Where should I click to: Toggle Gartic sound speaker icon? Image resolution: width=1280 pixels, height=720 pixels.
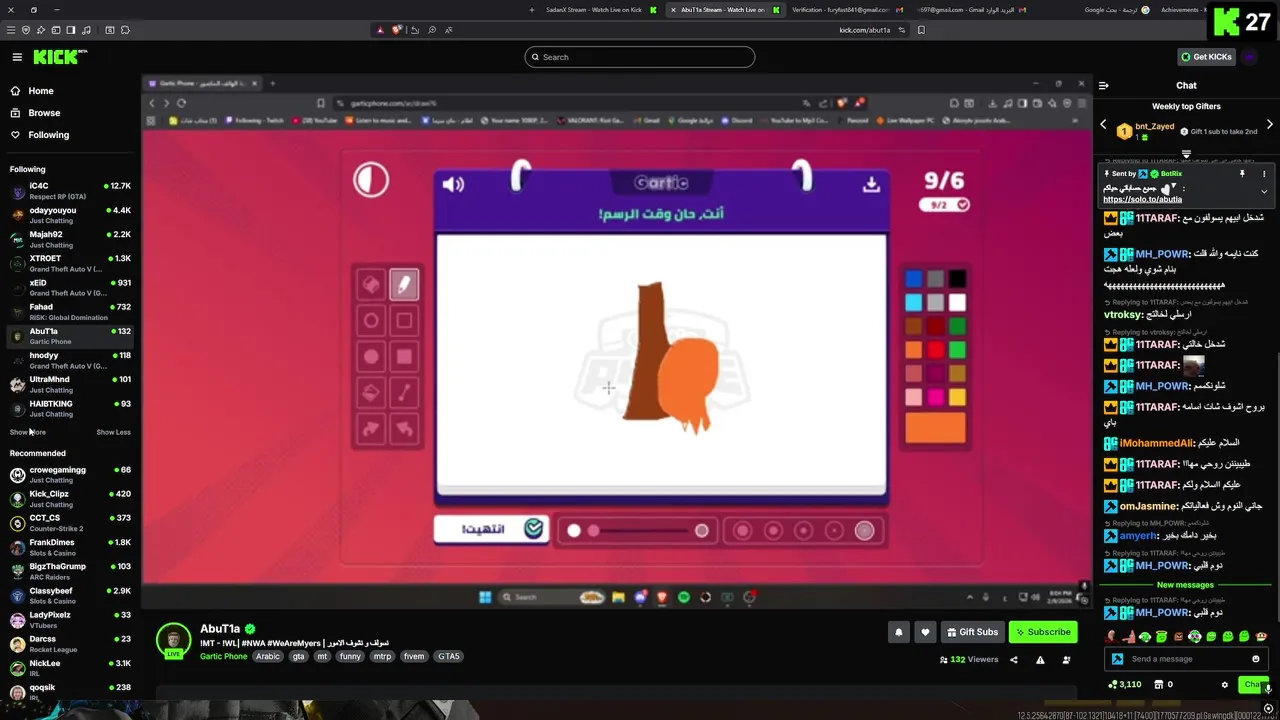point(453,184)
